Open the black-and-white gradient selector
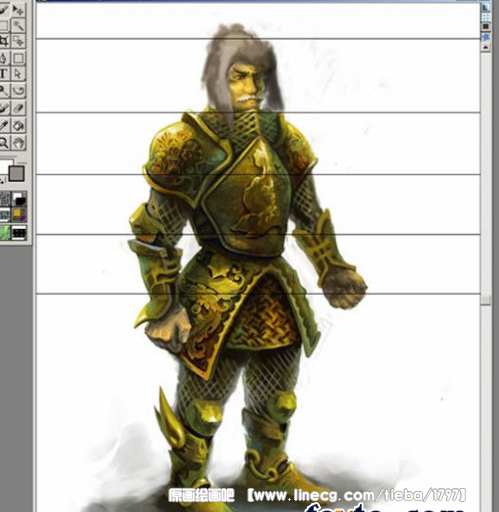 pyautogui.click(x=19, y=199)
